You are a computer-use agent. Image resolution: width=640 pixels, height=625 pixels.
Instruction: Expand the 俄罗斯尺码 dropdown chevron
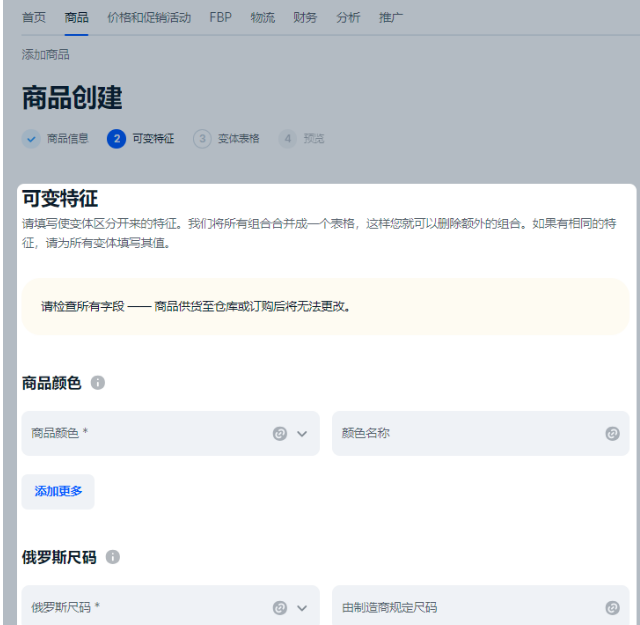point(302,608)
